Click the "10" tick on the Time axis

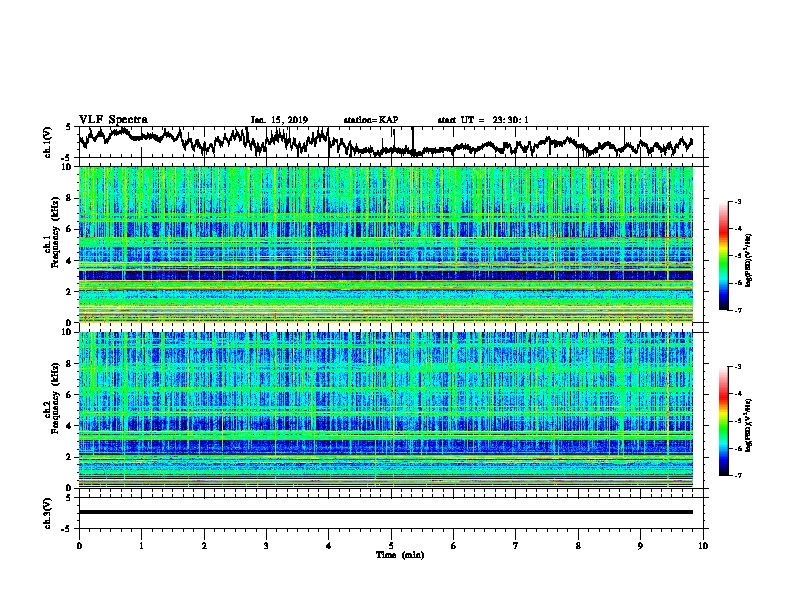pos(703,546)
